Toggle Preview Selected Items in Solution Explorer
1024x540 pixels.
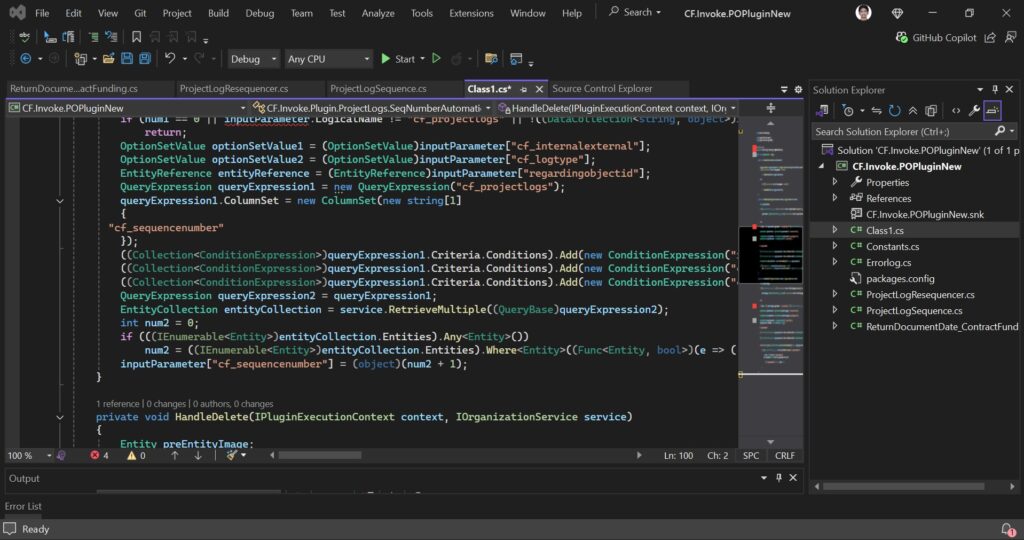[x=993, y=110]
